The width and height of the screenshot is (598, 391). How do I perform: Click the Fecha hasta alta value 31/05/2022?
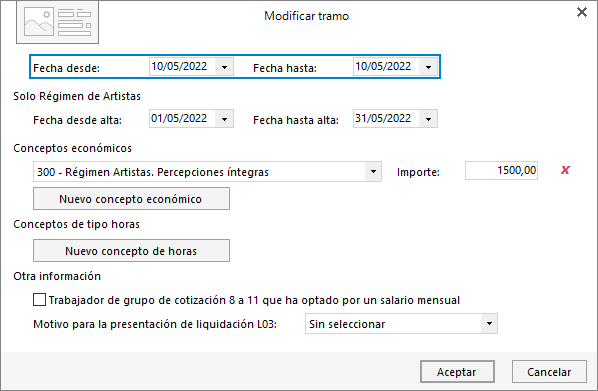point(383,118)
